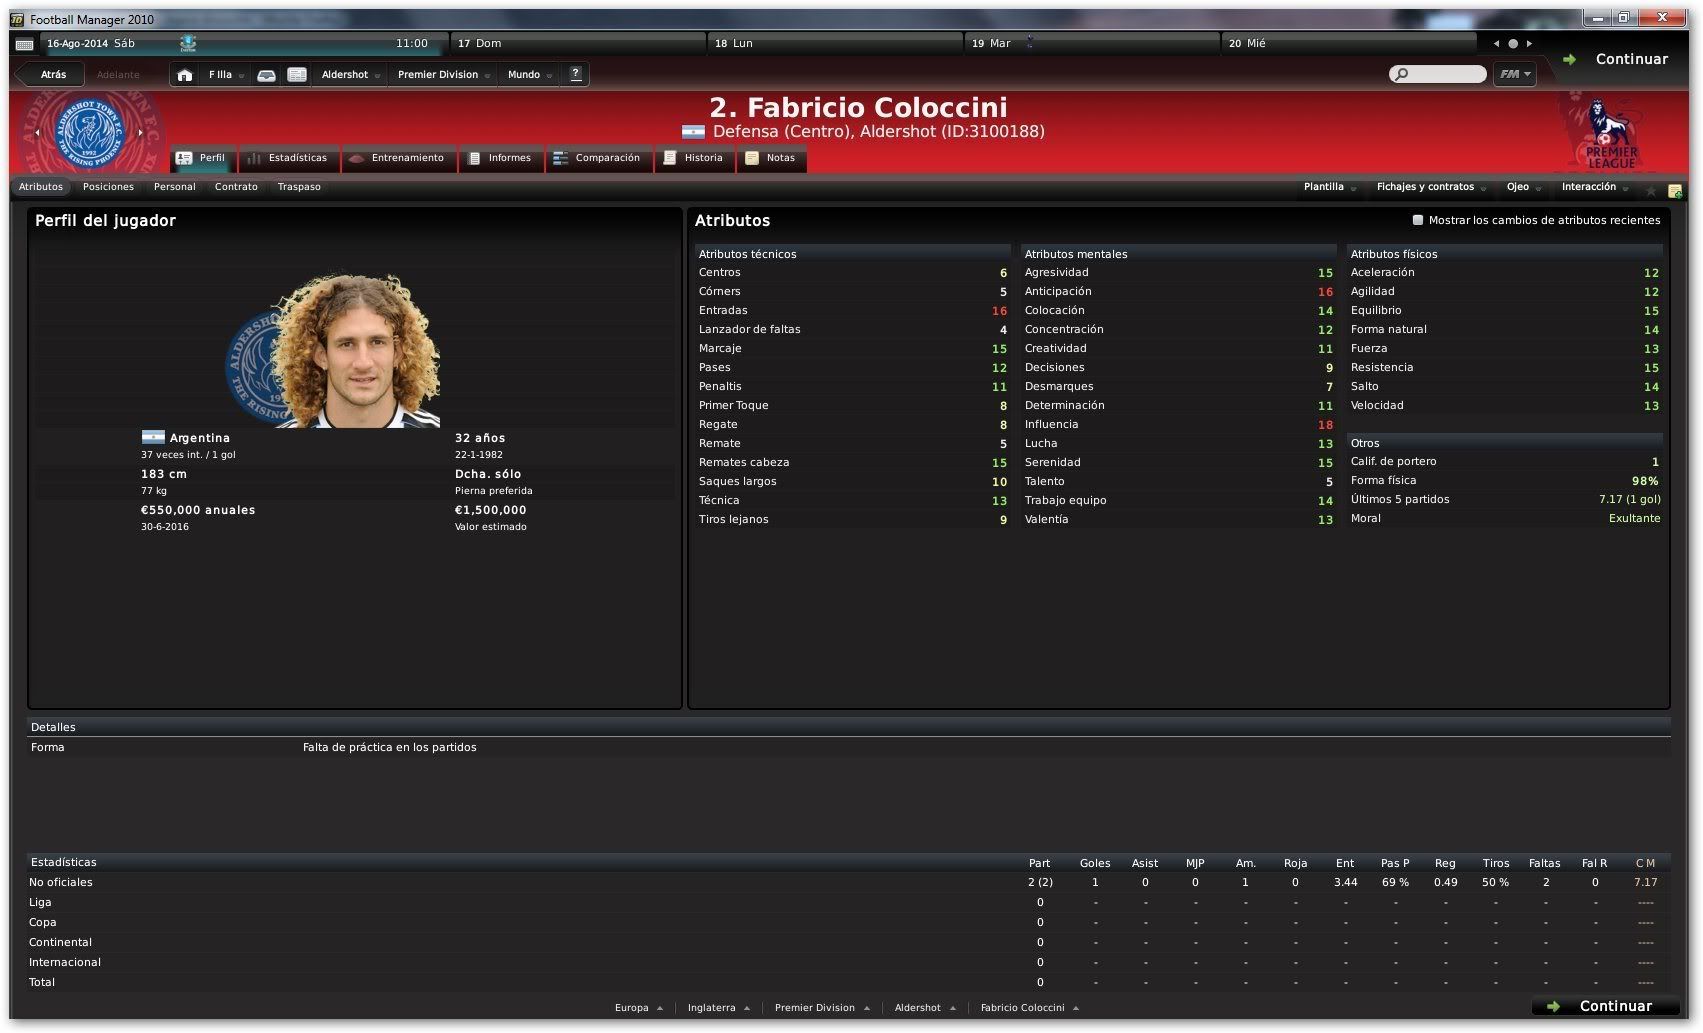
Task: Click the Everton match badge on 16-Ago
Action: pos(188,43)
